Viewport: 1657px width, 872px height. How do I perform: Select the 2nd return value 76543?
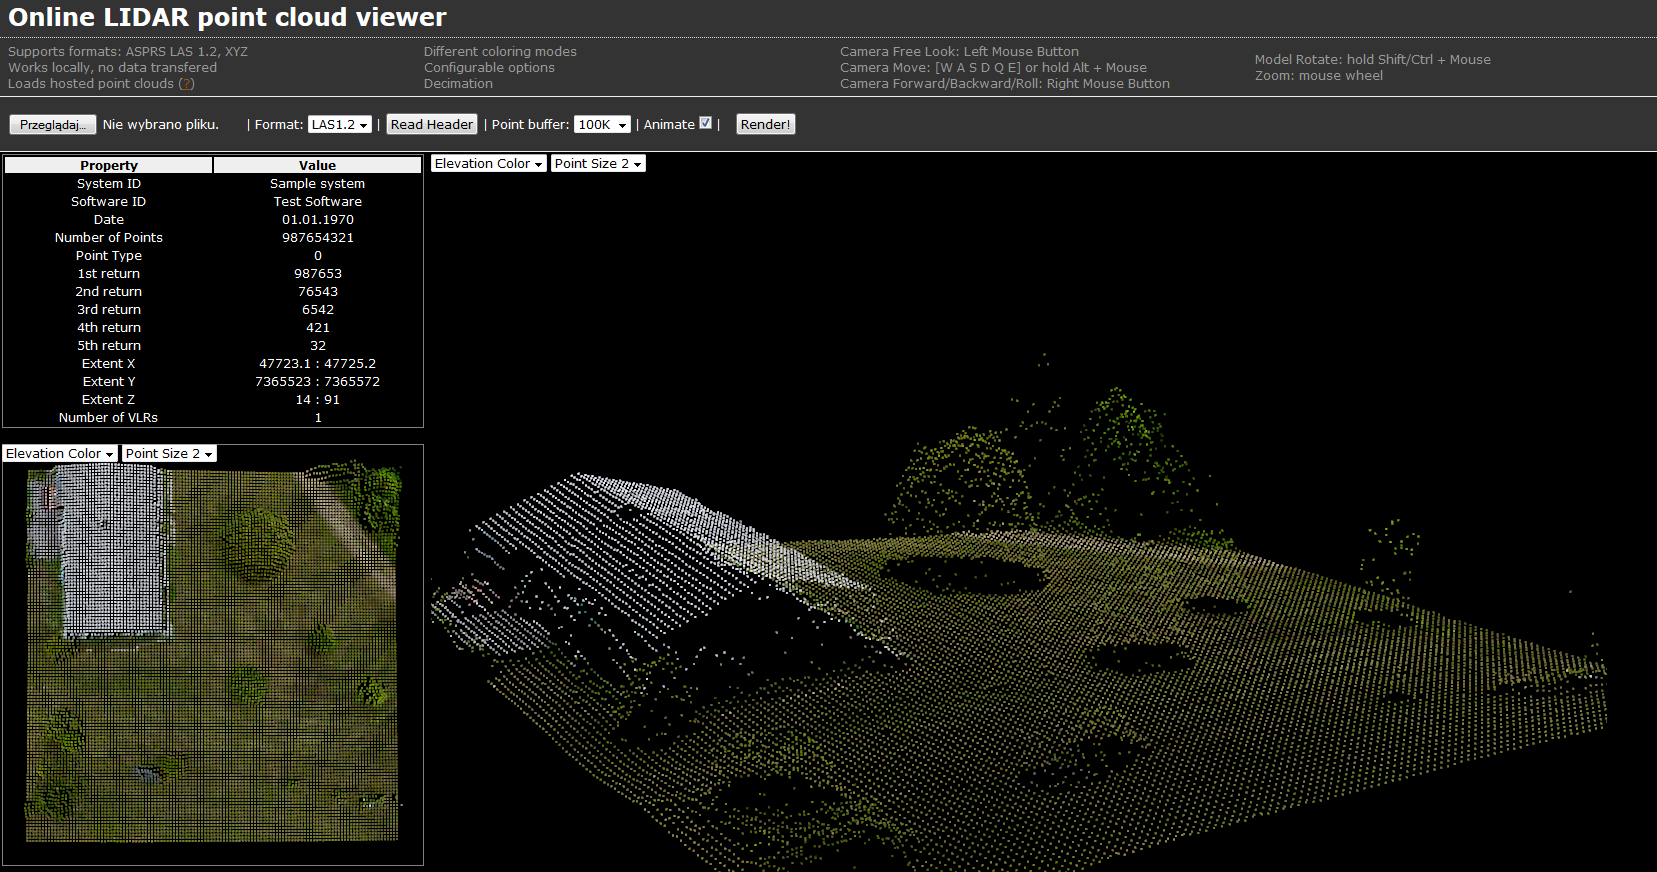tap(317, 292)
